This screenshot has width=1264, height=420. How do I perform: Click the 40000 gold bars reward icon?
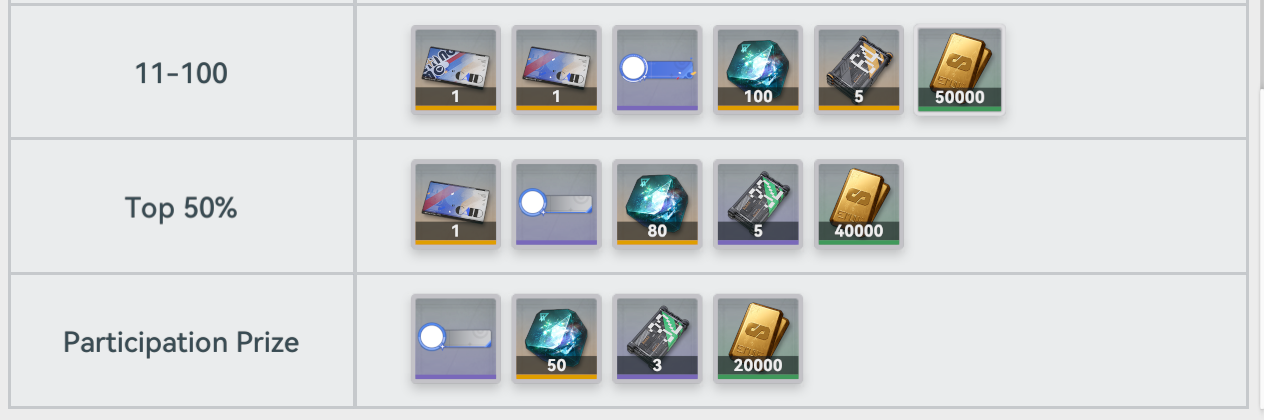click(x=858, y=204)
